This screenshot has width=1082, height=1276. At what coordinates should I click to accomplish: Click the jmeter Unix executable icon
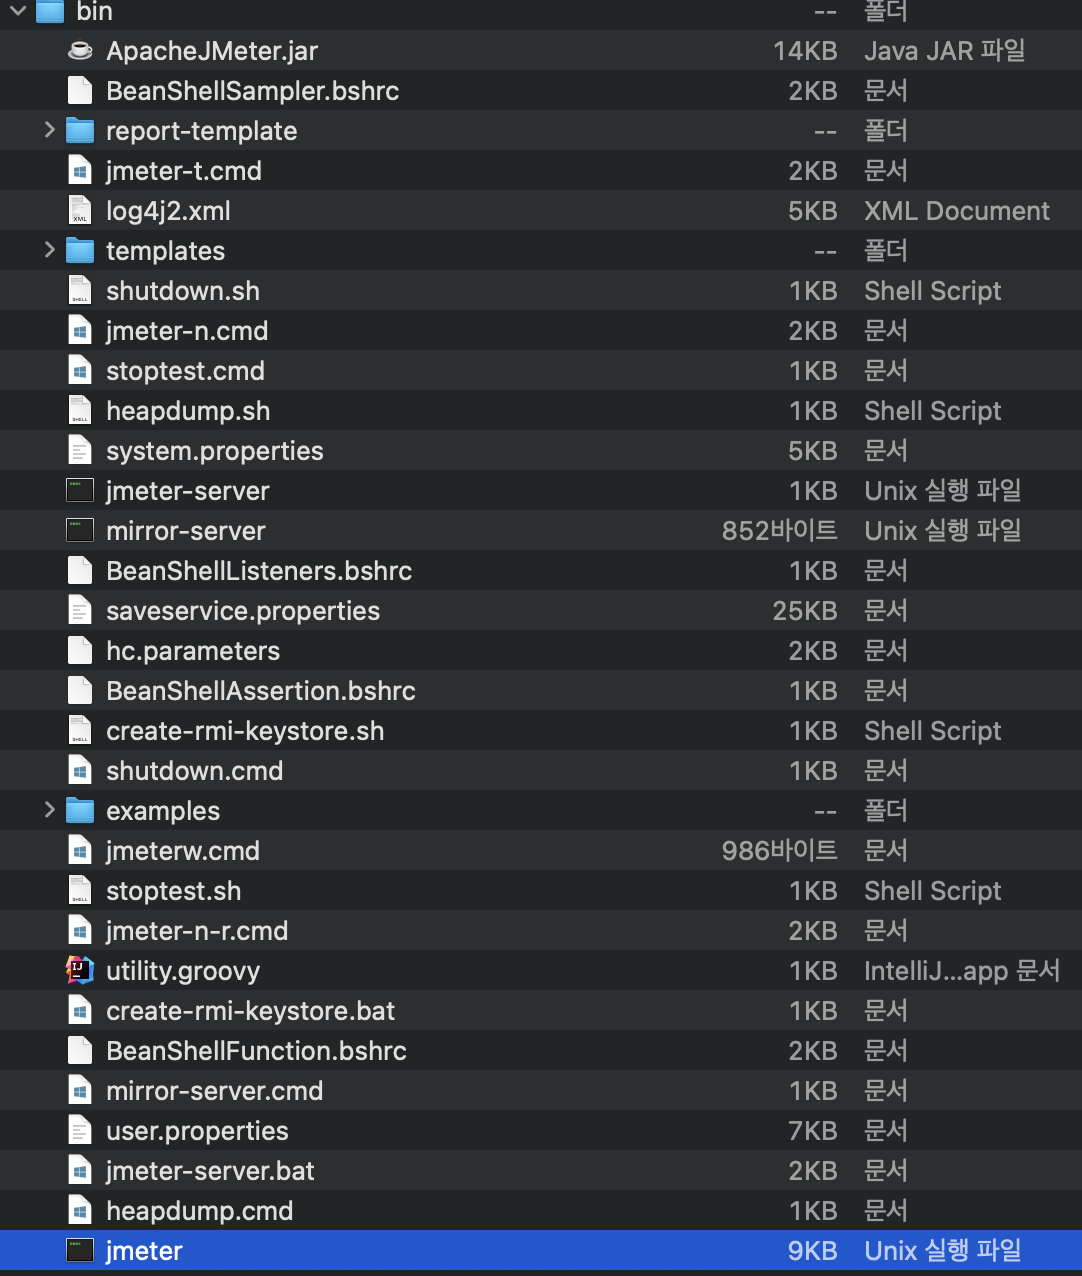pyautogui.click(x=80, y=1251)
